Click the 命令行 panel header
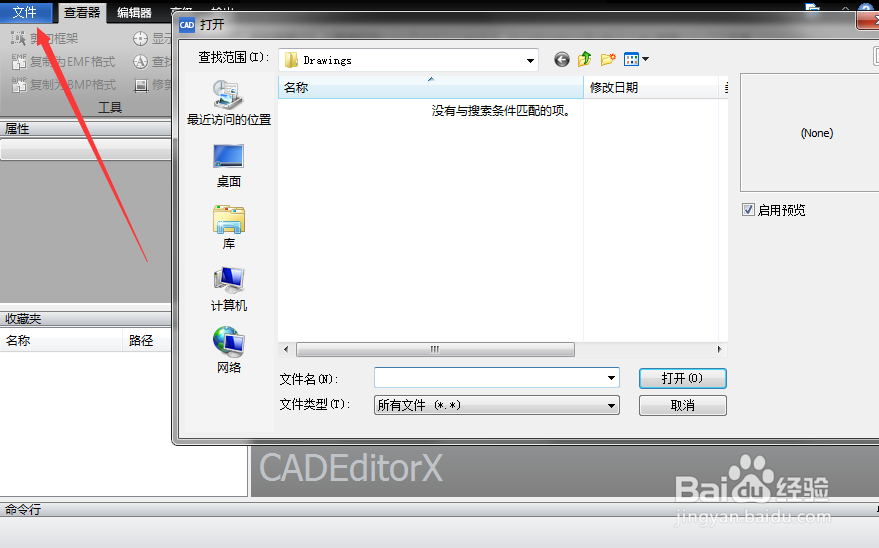 (x=440, y=509)
